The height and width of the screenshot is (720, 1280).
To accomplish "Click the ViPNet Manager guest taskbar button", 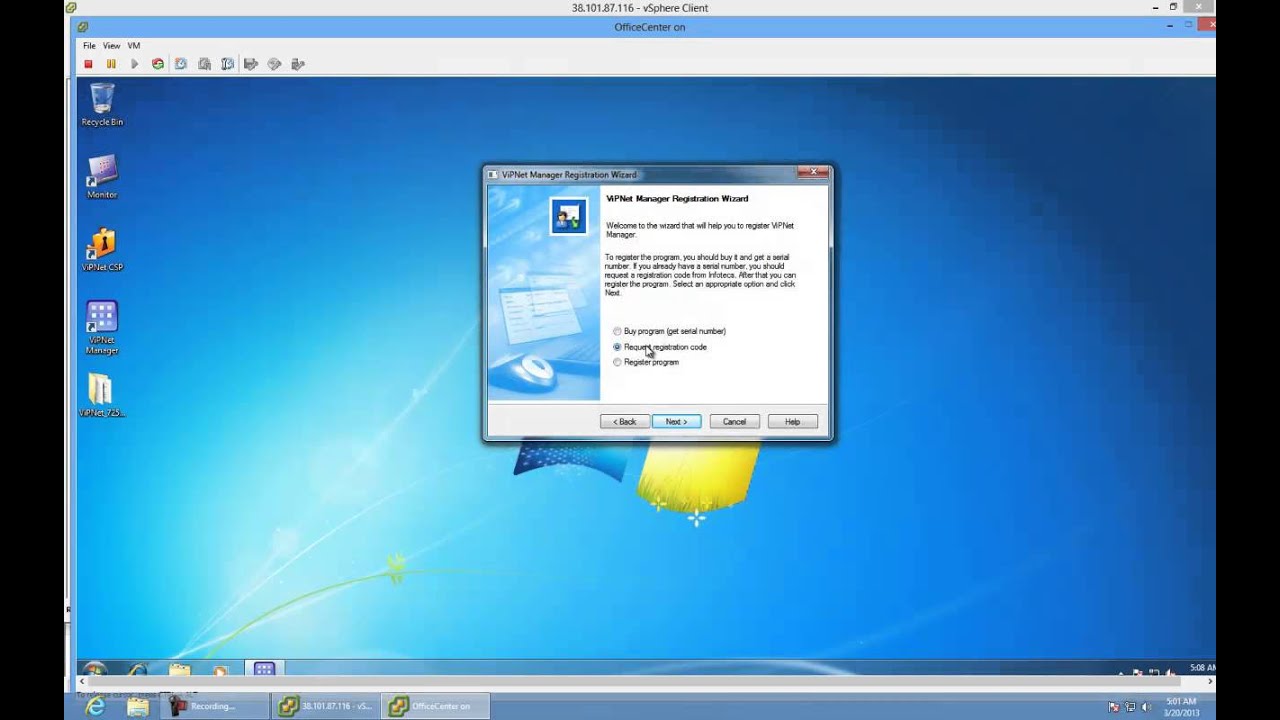I will coord(264,669).
